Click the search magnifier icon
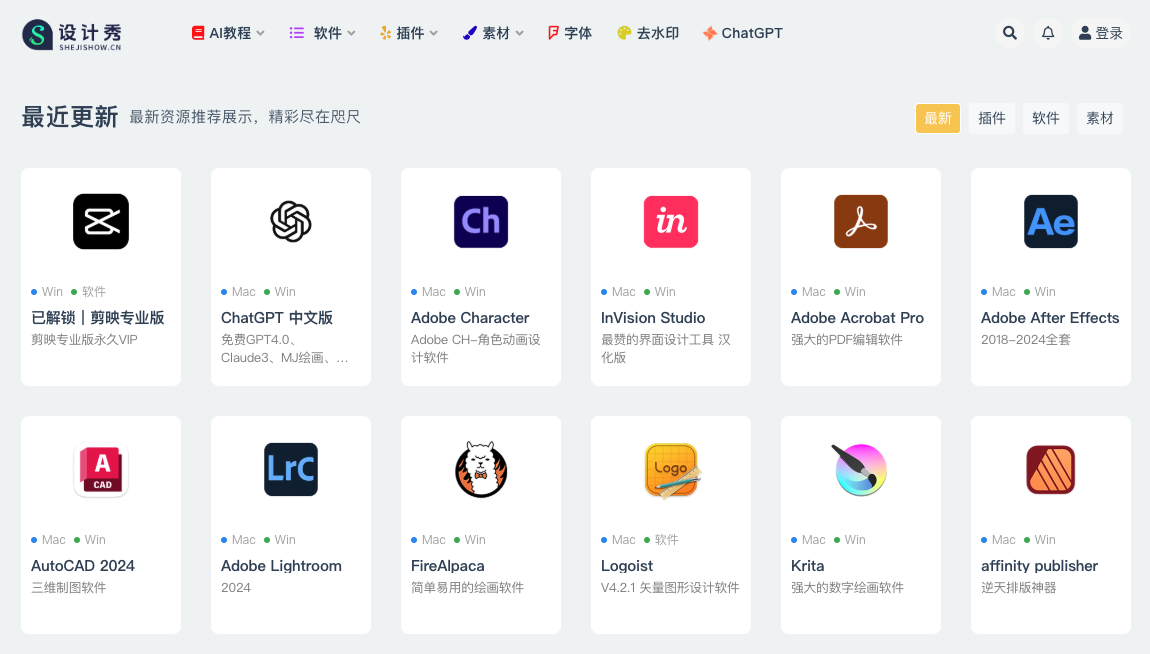 coord(1010,33)
